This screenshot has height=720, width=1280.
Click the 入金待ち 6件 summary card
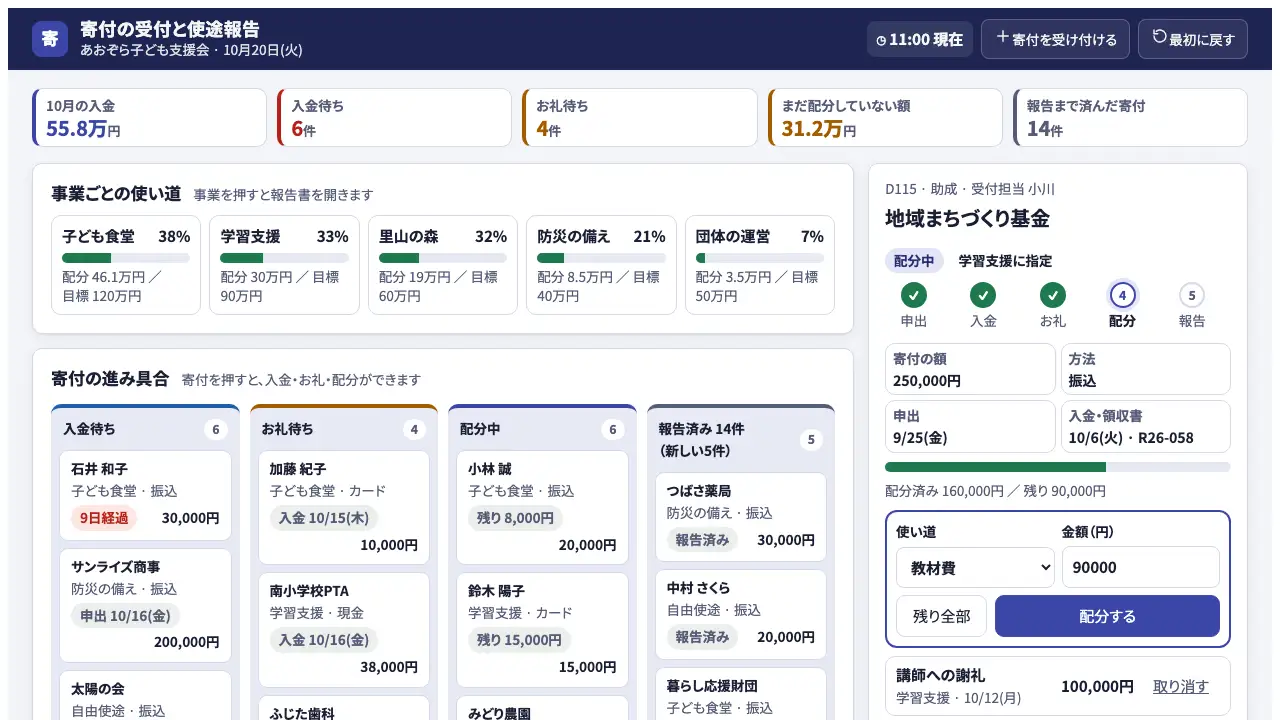[x=394, y=118]
